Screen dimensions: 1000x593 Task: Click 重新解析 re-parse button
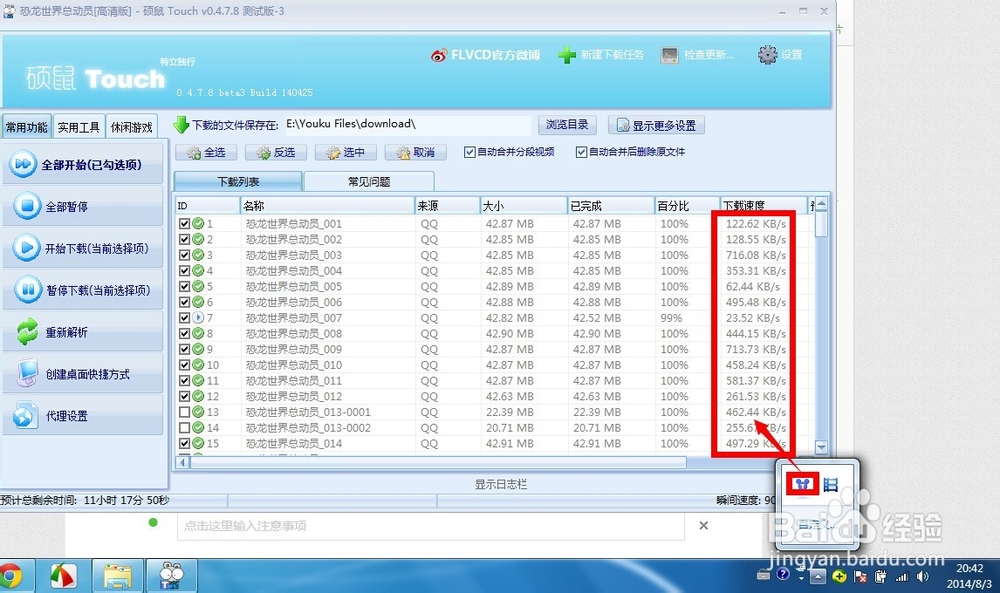[83, 332]
